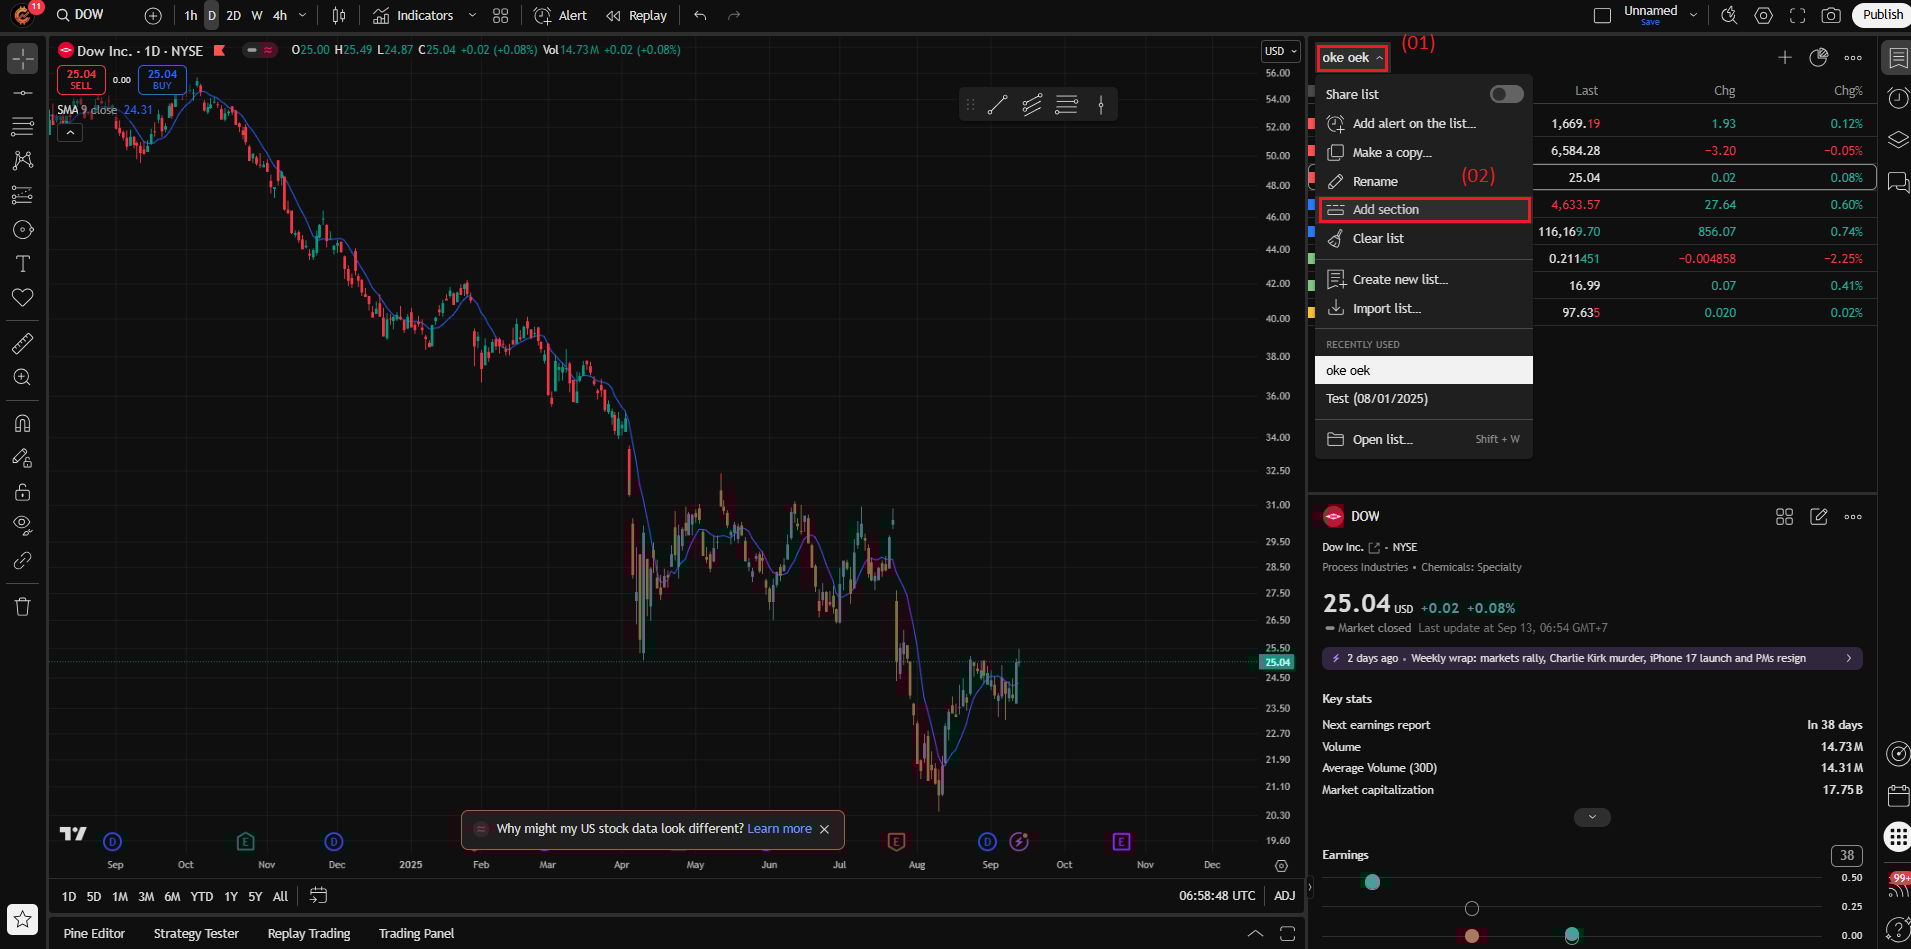The image size is (1911, 949).
Task: Toggle stay in drawing mode
Action: (23, 458)
